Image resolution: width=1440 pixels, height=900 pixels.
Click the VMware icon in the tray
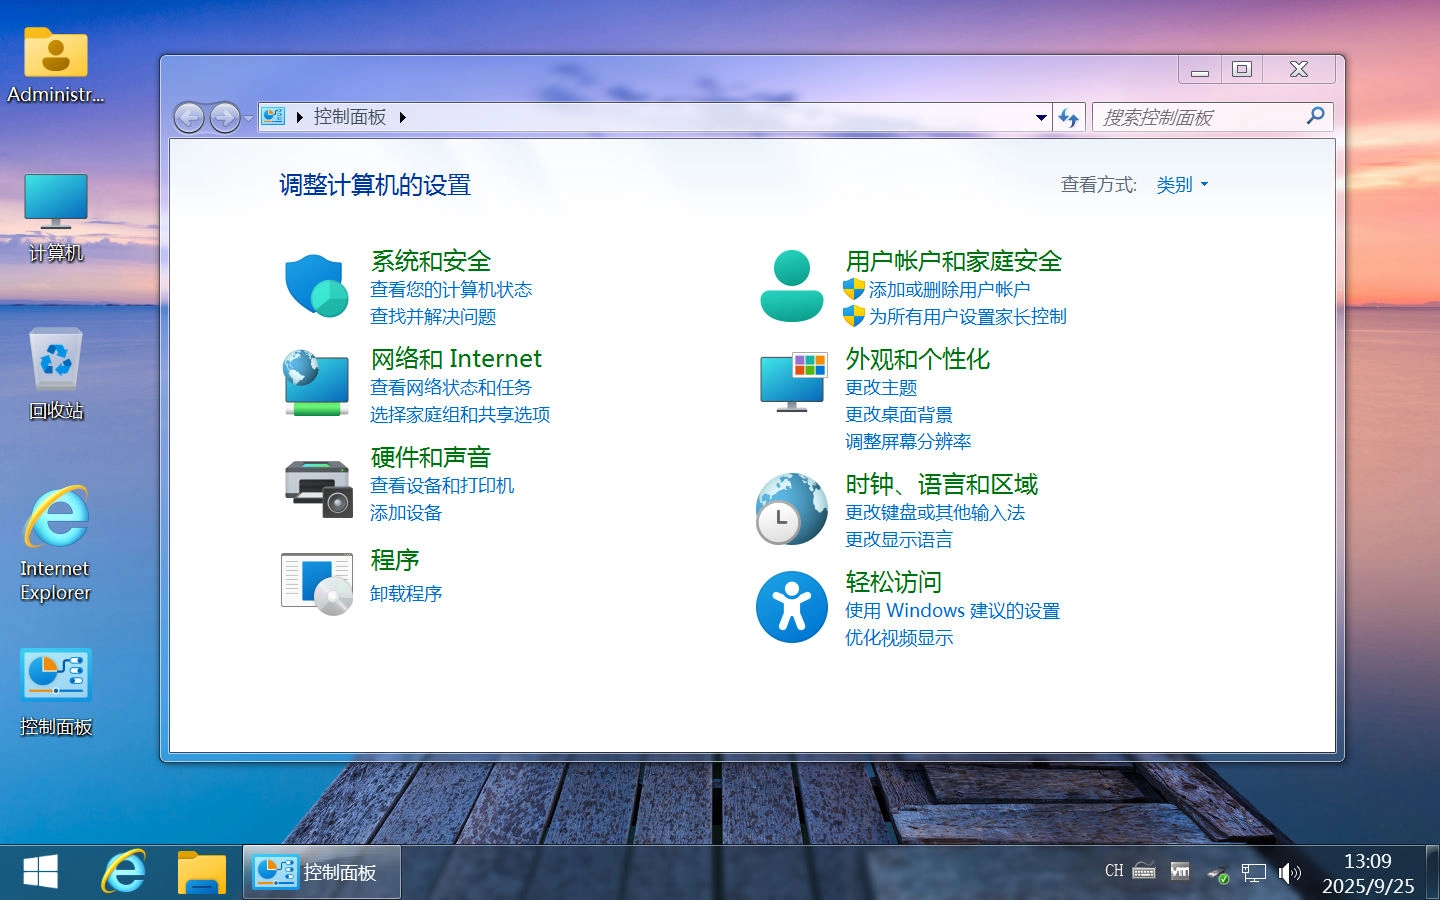[x=1180, y=871]
